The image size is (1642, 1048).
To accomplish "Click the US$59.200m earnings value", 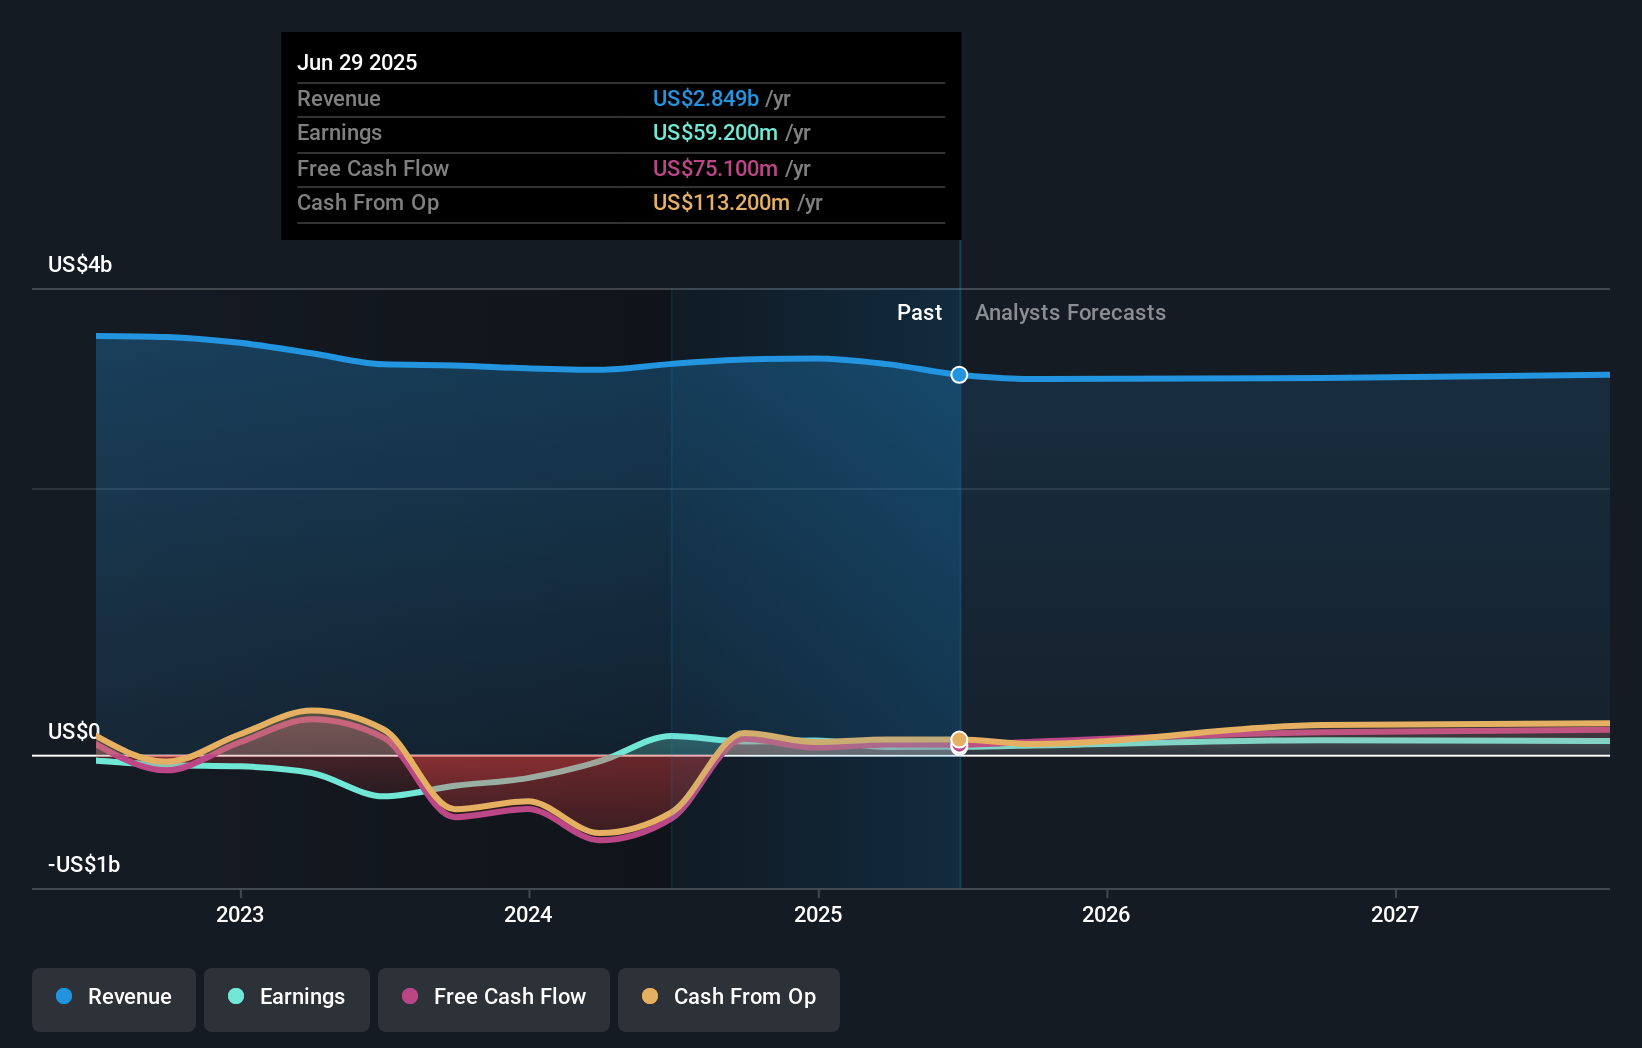I will coord(715,132).
